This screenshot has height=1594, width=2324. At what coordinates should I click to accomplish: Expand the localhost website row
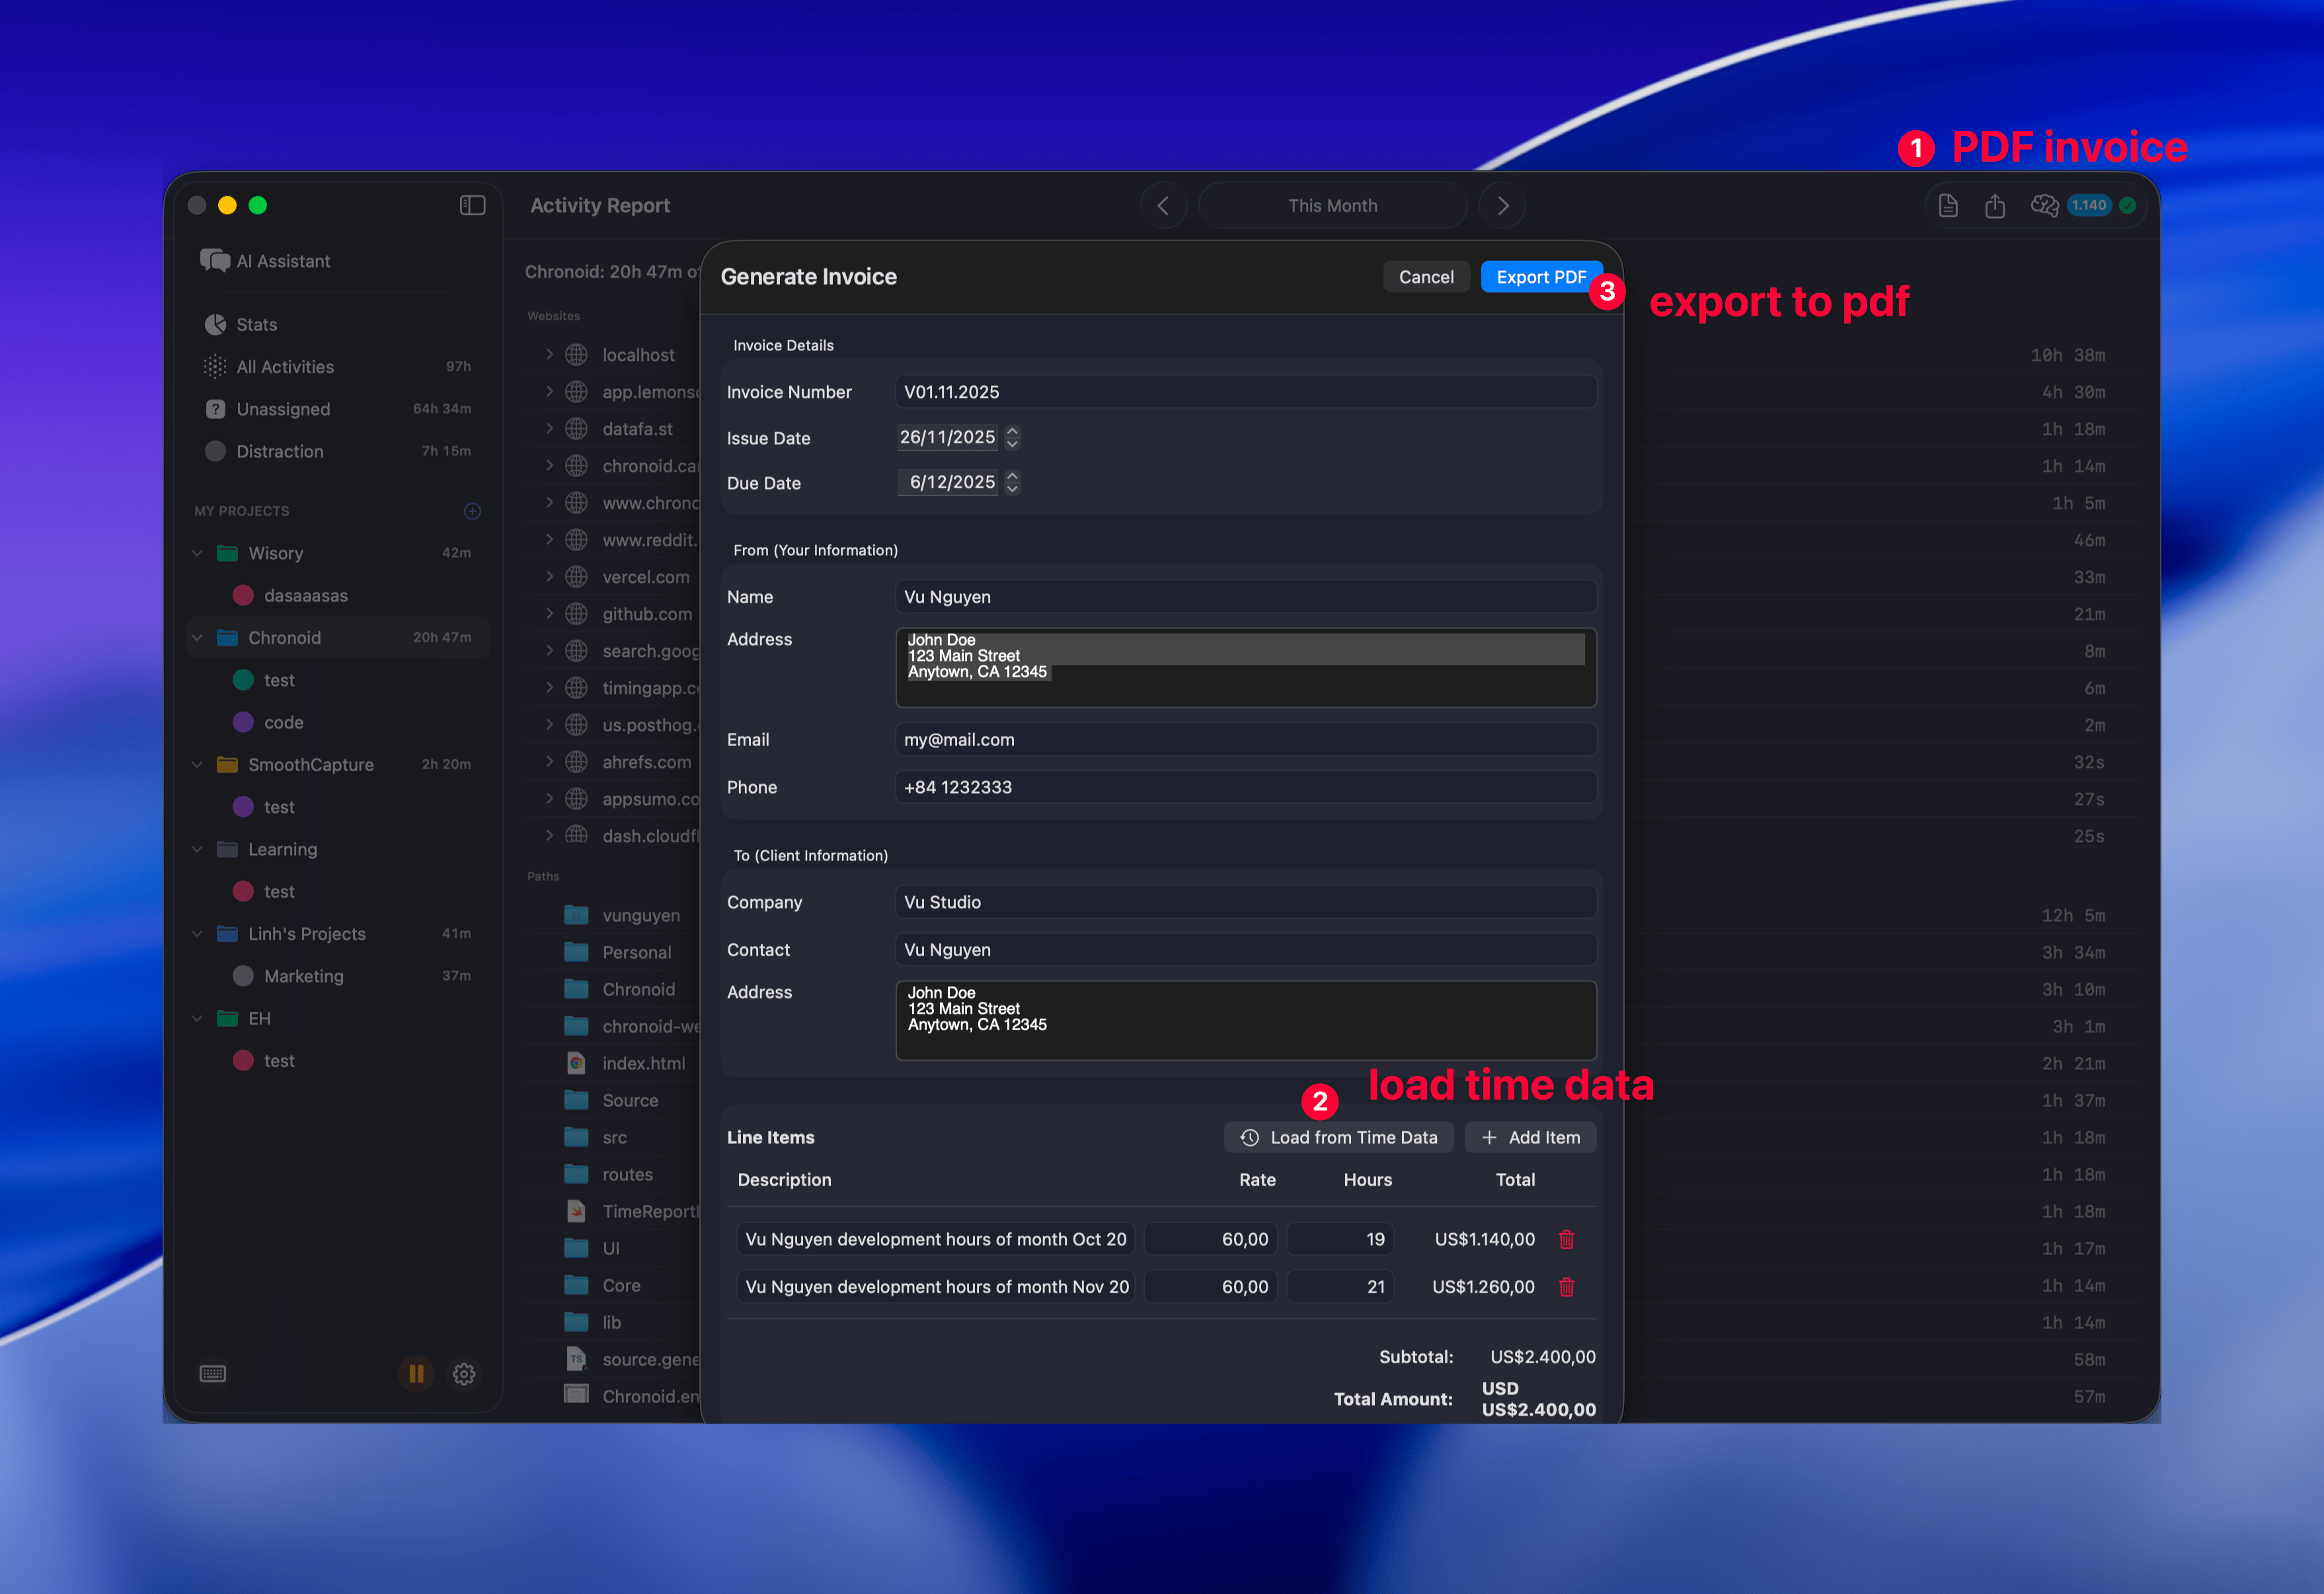point(549,354)
